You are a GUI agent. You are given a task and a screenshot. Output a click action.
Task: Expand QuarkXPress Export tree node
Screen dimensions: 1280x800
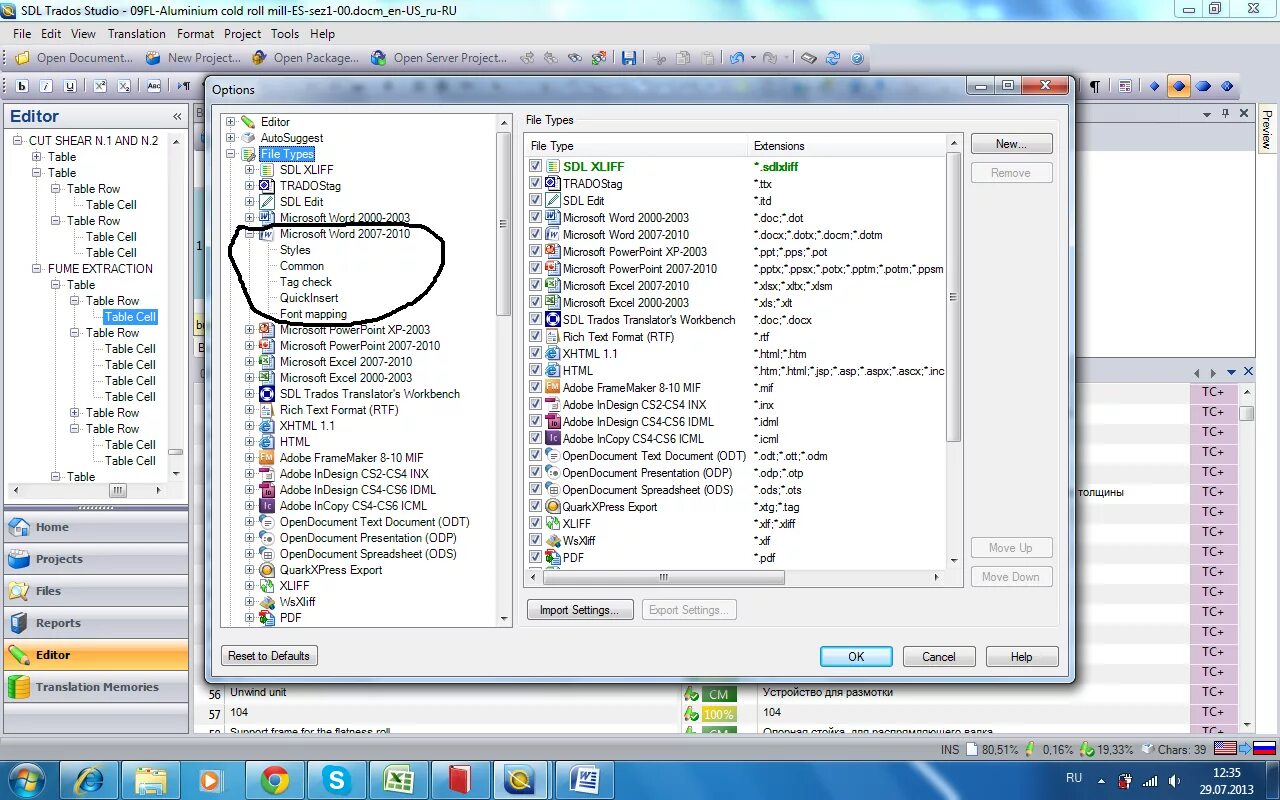[x=250, y=570]
